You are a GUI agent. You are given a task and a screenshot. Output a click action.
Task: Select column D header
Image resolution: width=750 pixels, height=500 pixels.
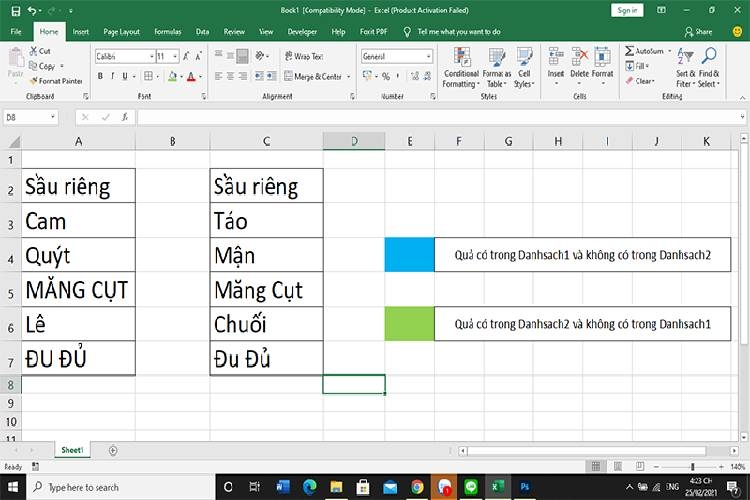[x=354, y=141]
